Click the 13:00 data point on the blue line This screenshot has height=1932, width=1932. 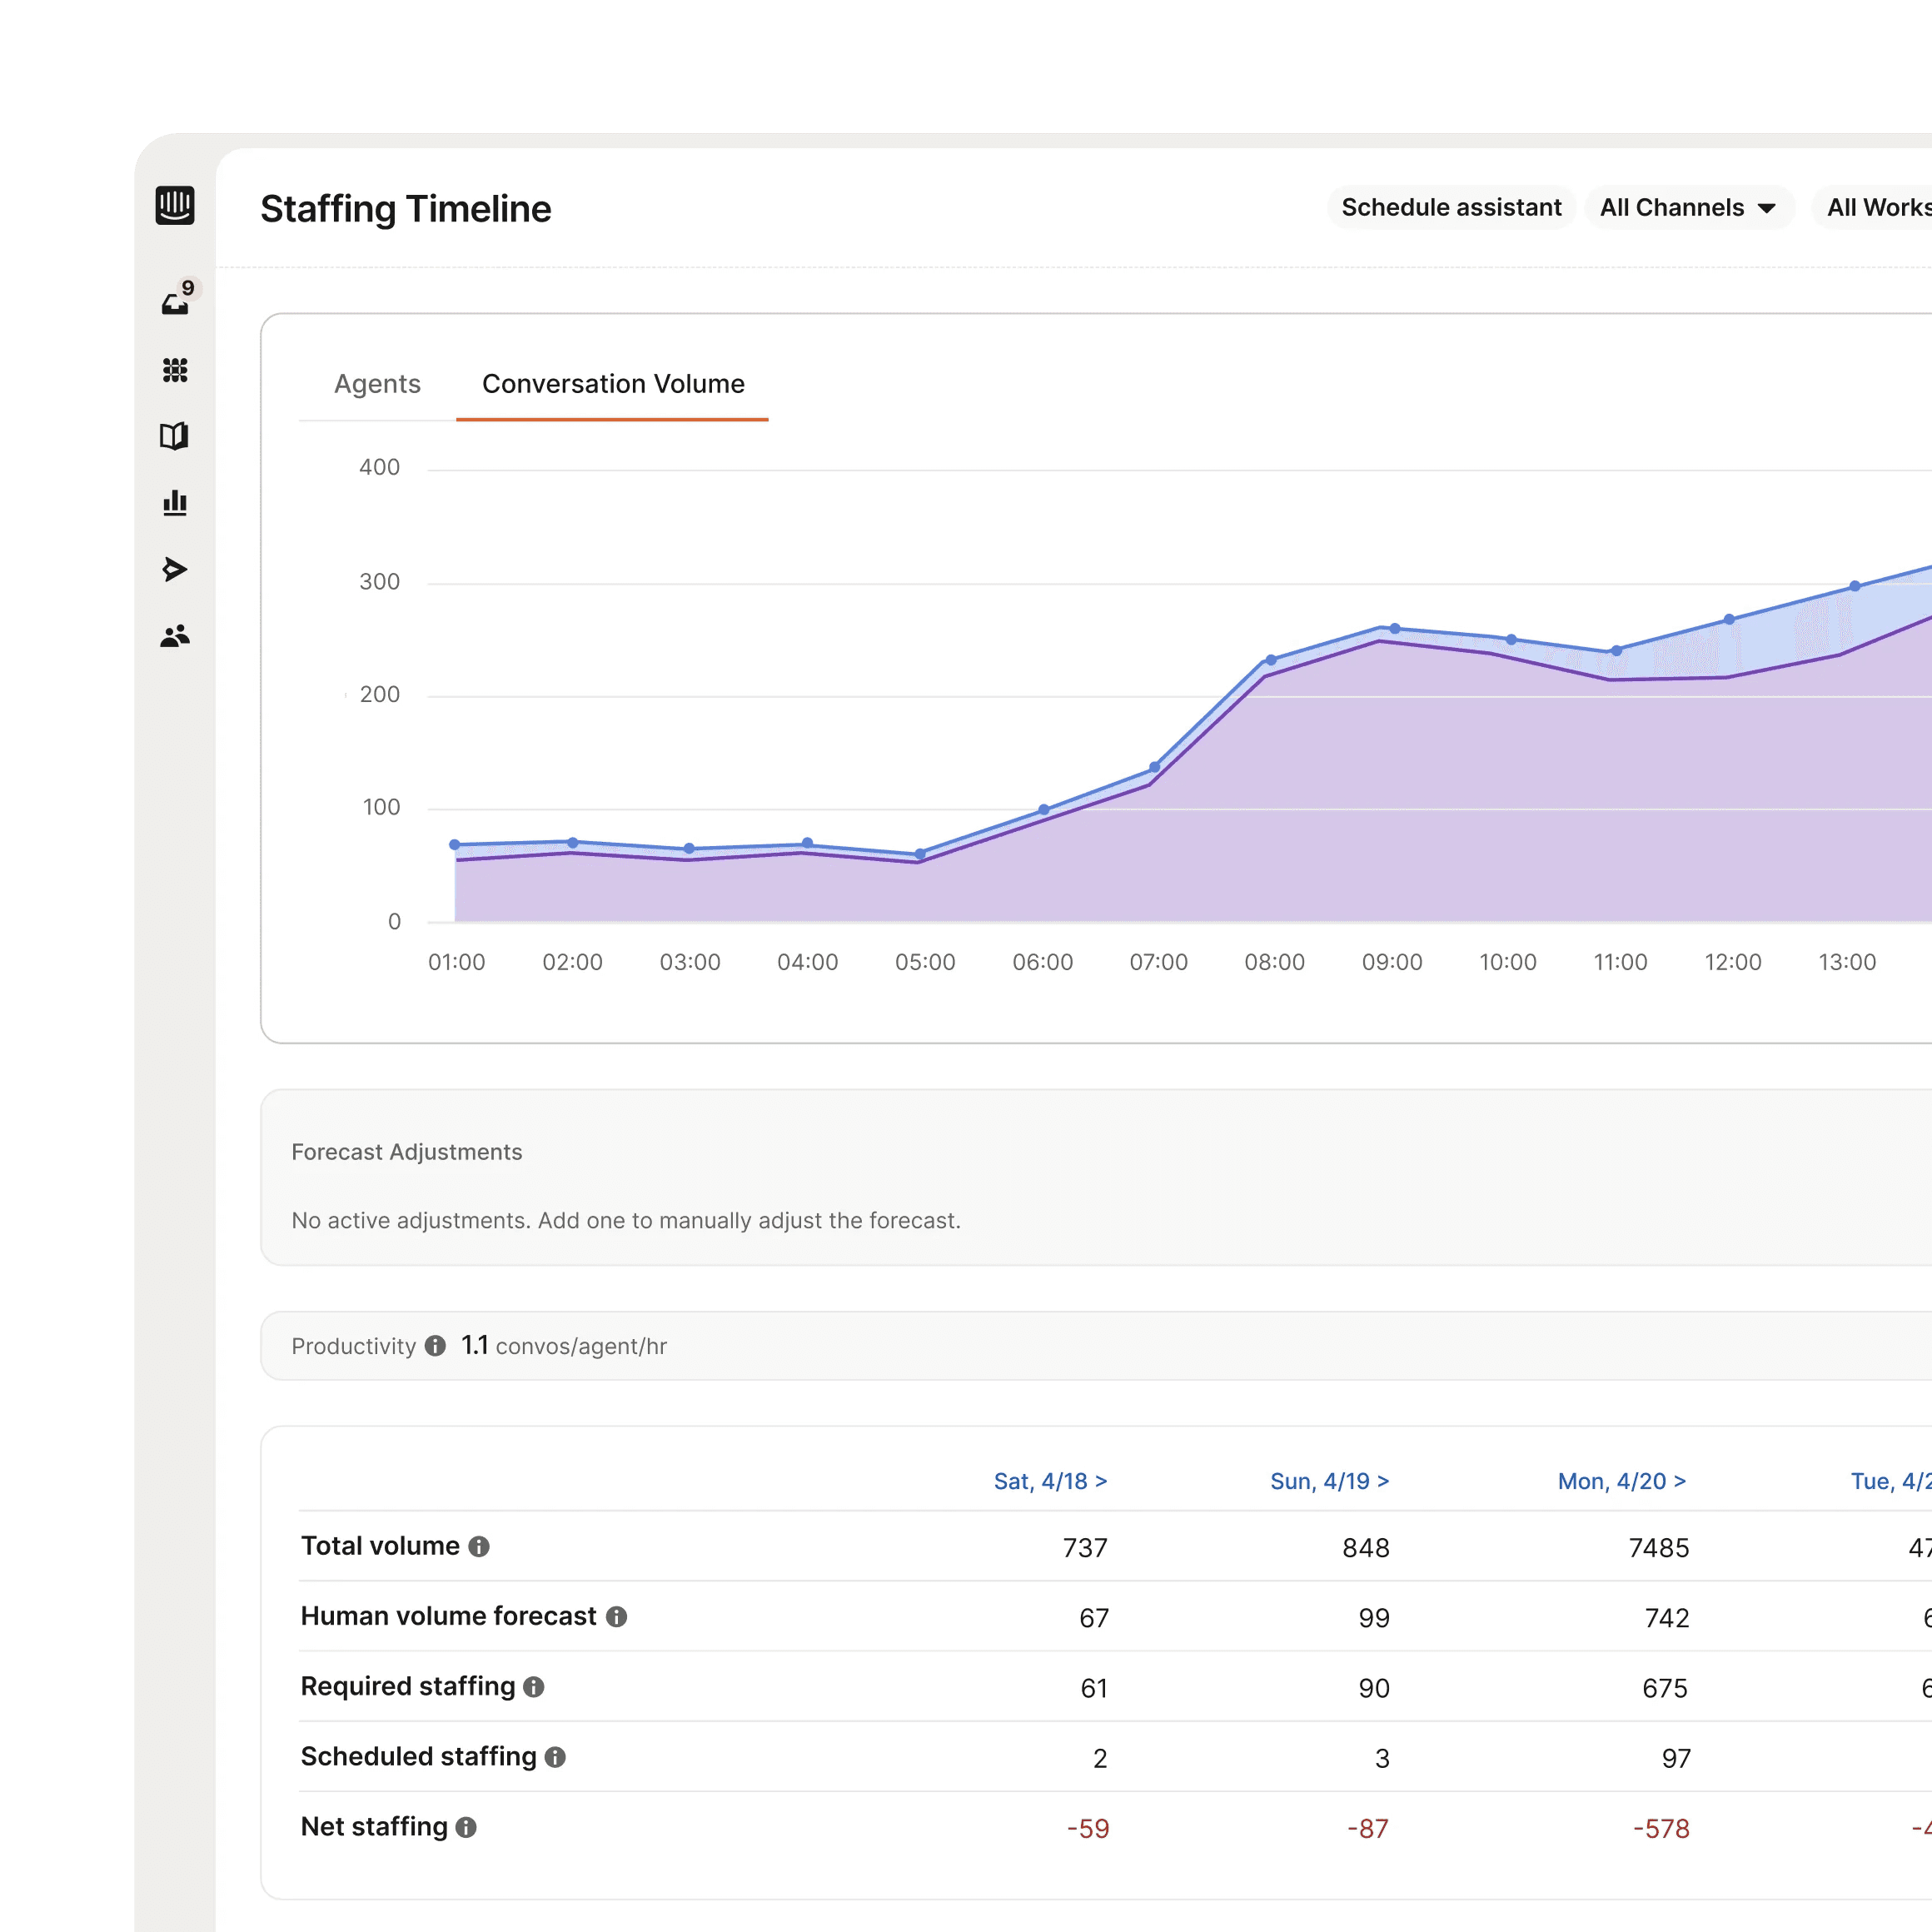point(1855,586)
